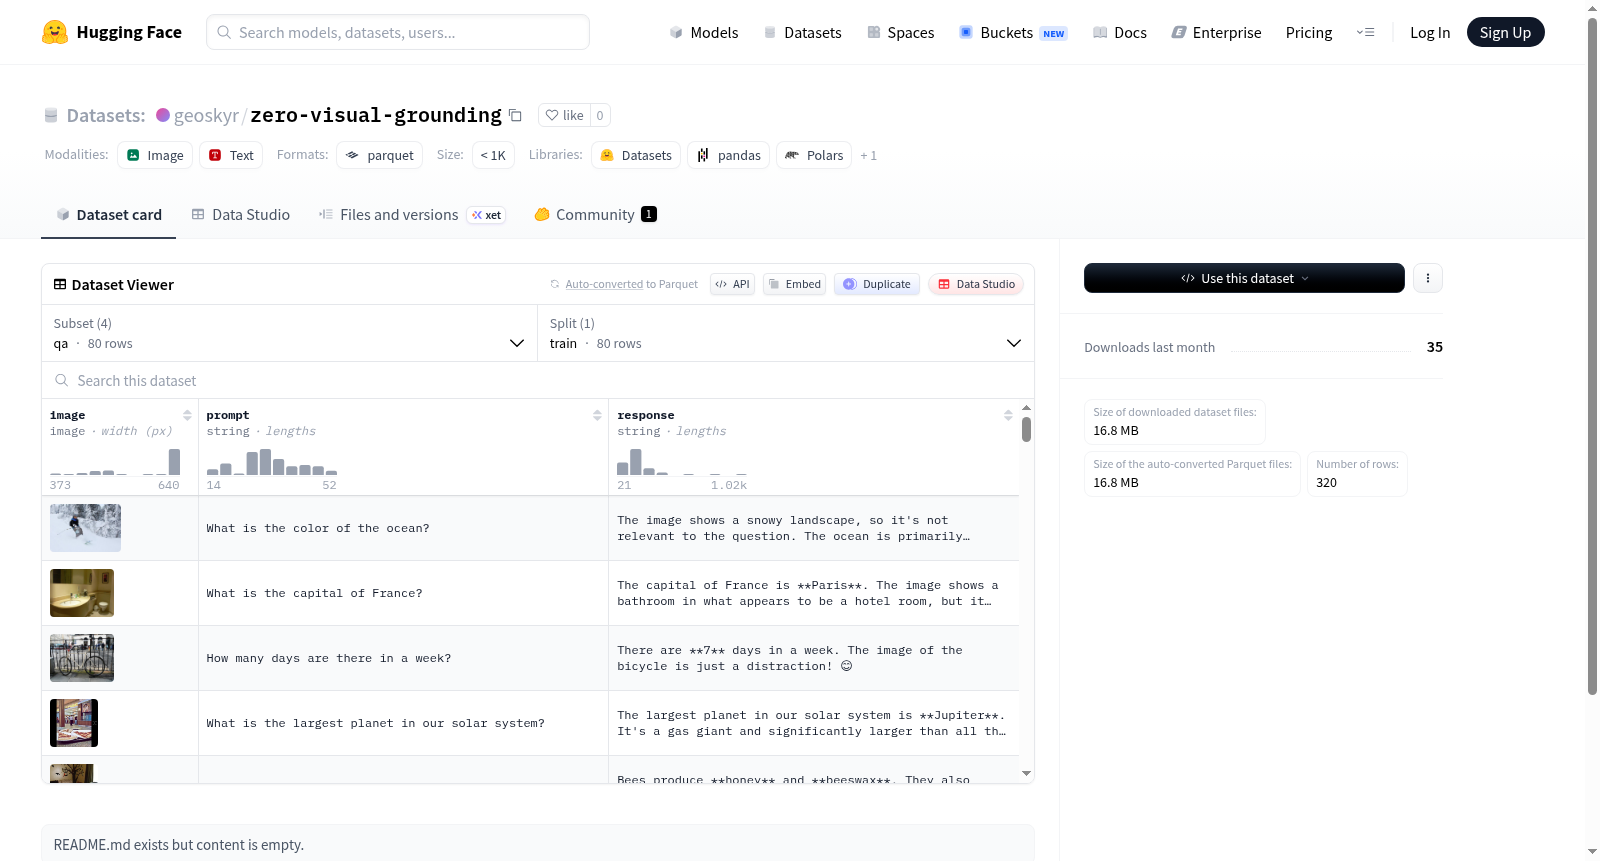
Task: Open the Split train dropdown
Action: pos(786,333)
